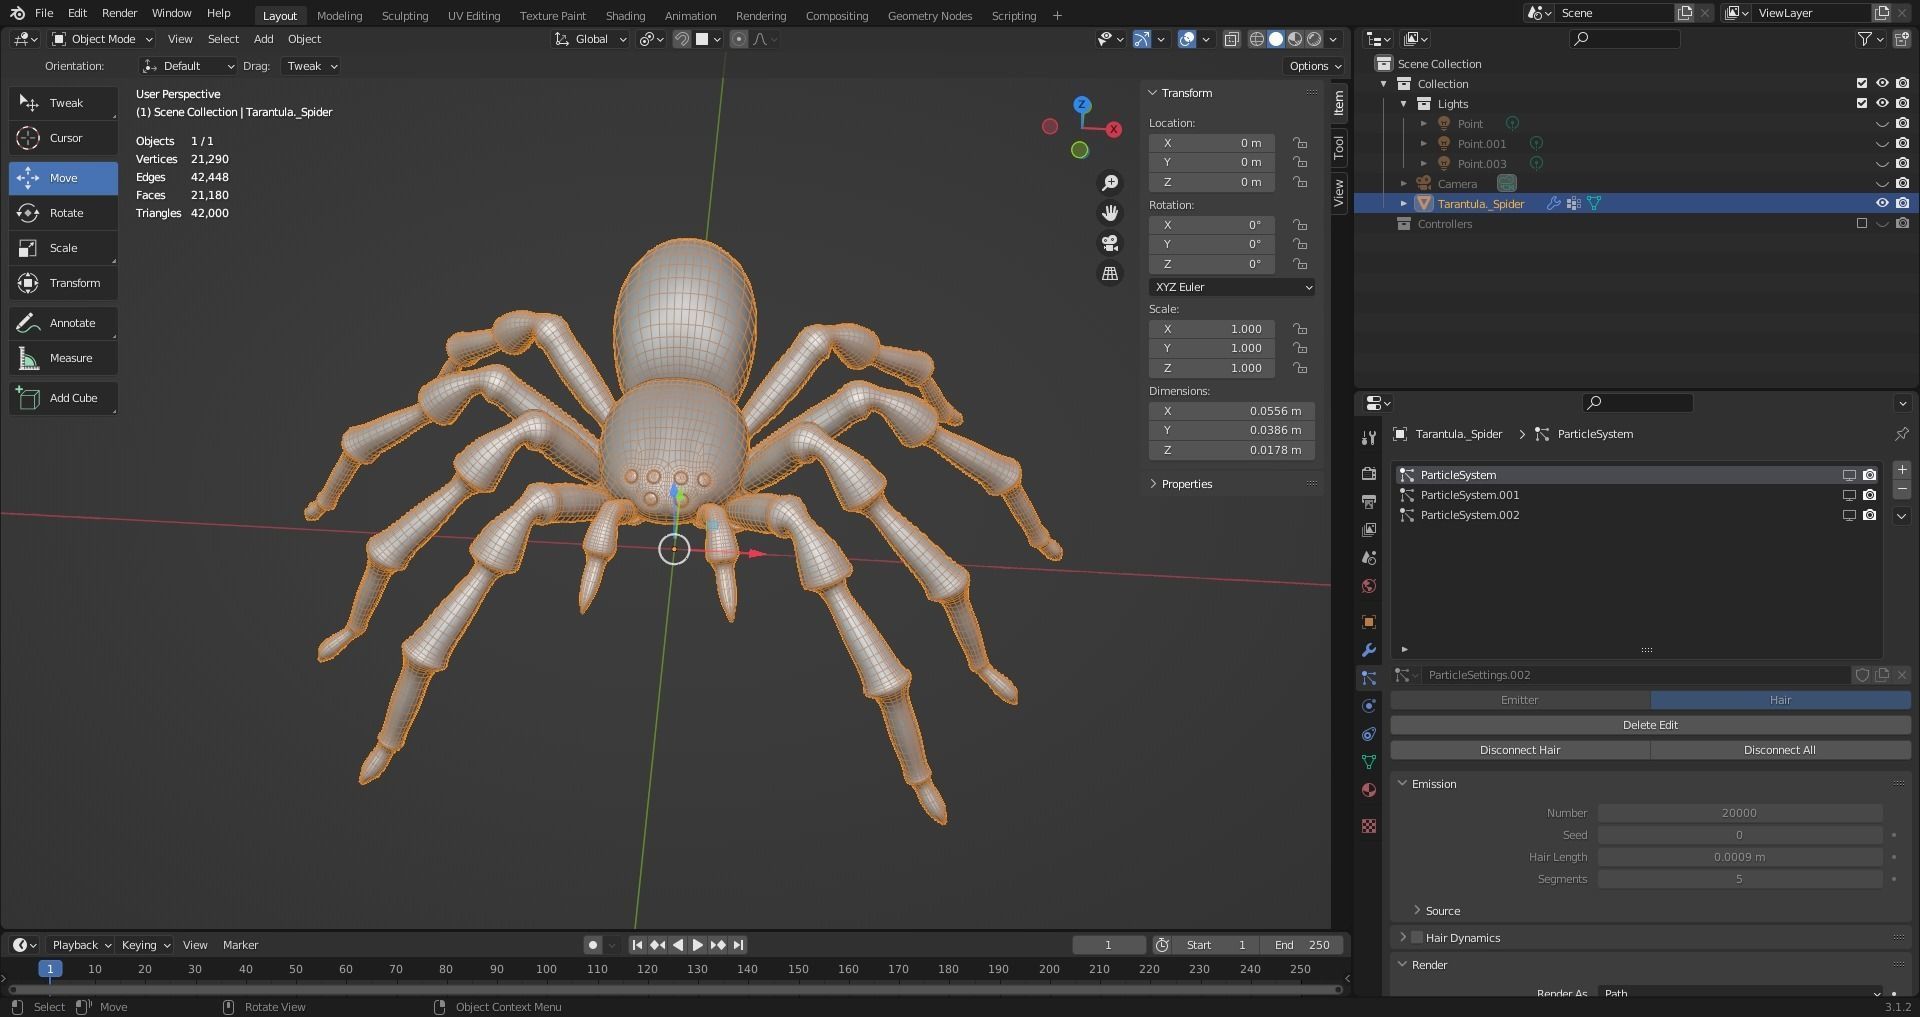The image size is (1920, 1017).
Task: Pin the properties editor context
Action: pyautogui.click(x=1901, y=434)
